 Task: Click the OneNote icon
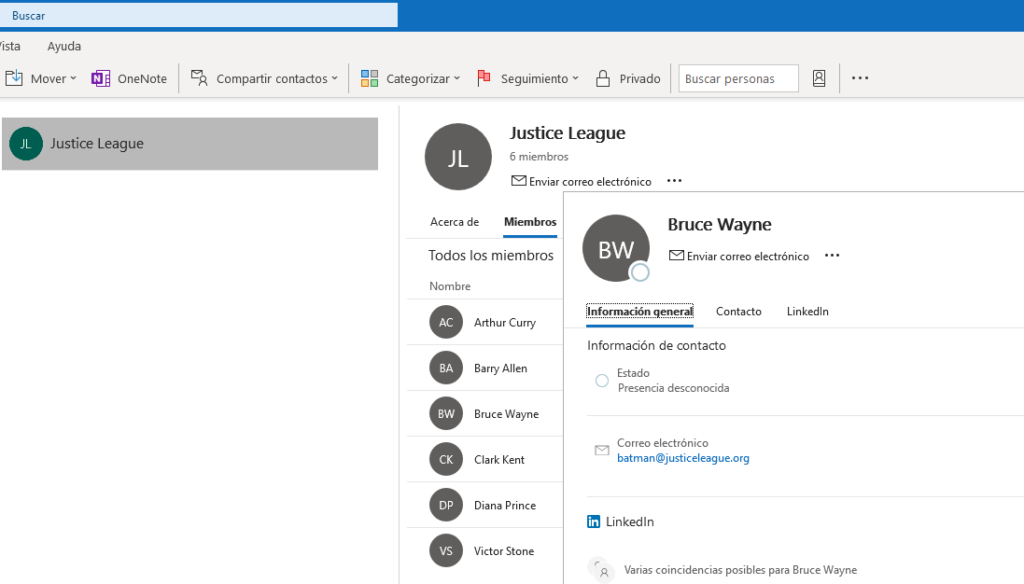pyautogui.click(x=101, y=78)
